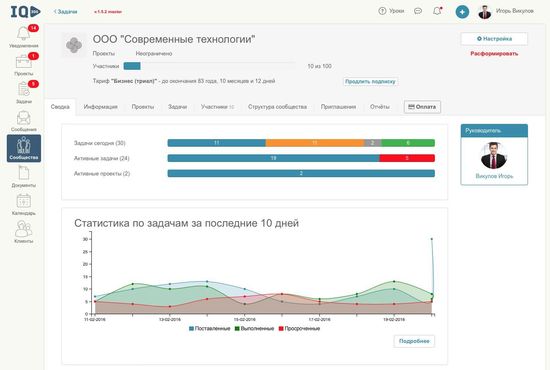Click Активные проекты (2) label

pos(102,174)
